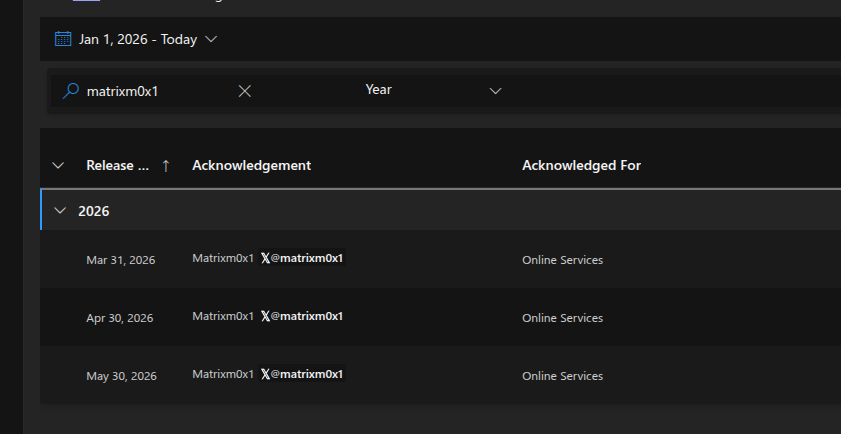Sort by the Acknowledgement column header
The image size is (841, 434).
[252, 165]
